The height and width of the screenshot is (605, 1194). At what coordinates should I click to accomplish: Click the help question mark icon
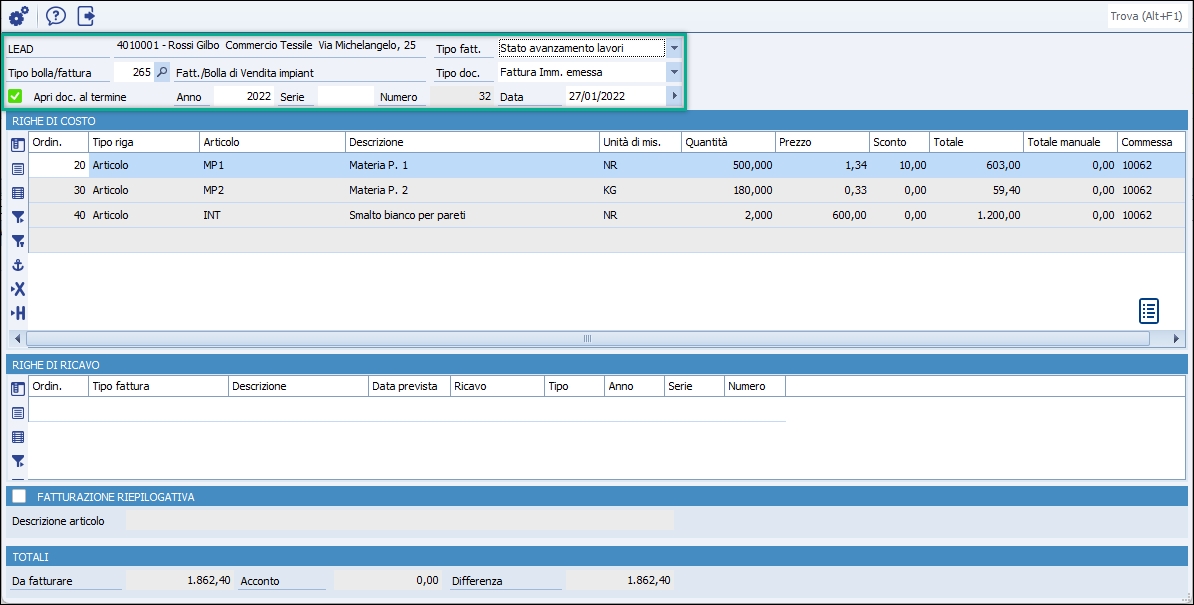coord(55,16)
